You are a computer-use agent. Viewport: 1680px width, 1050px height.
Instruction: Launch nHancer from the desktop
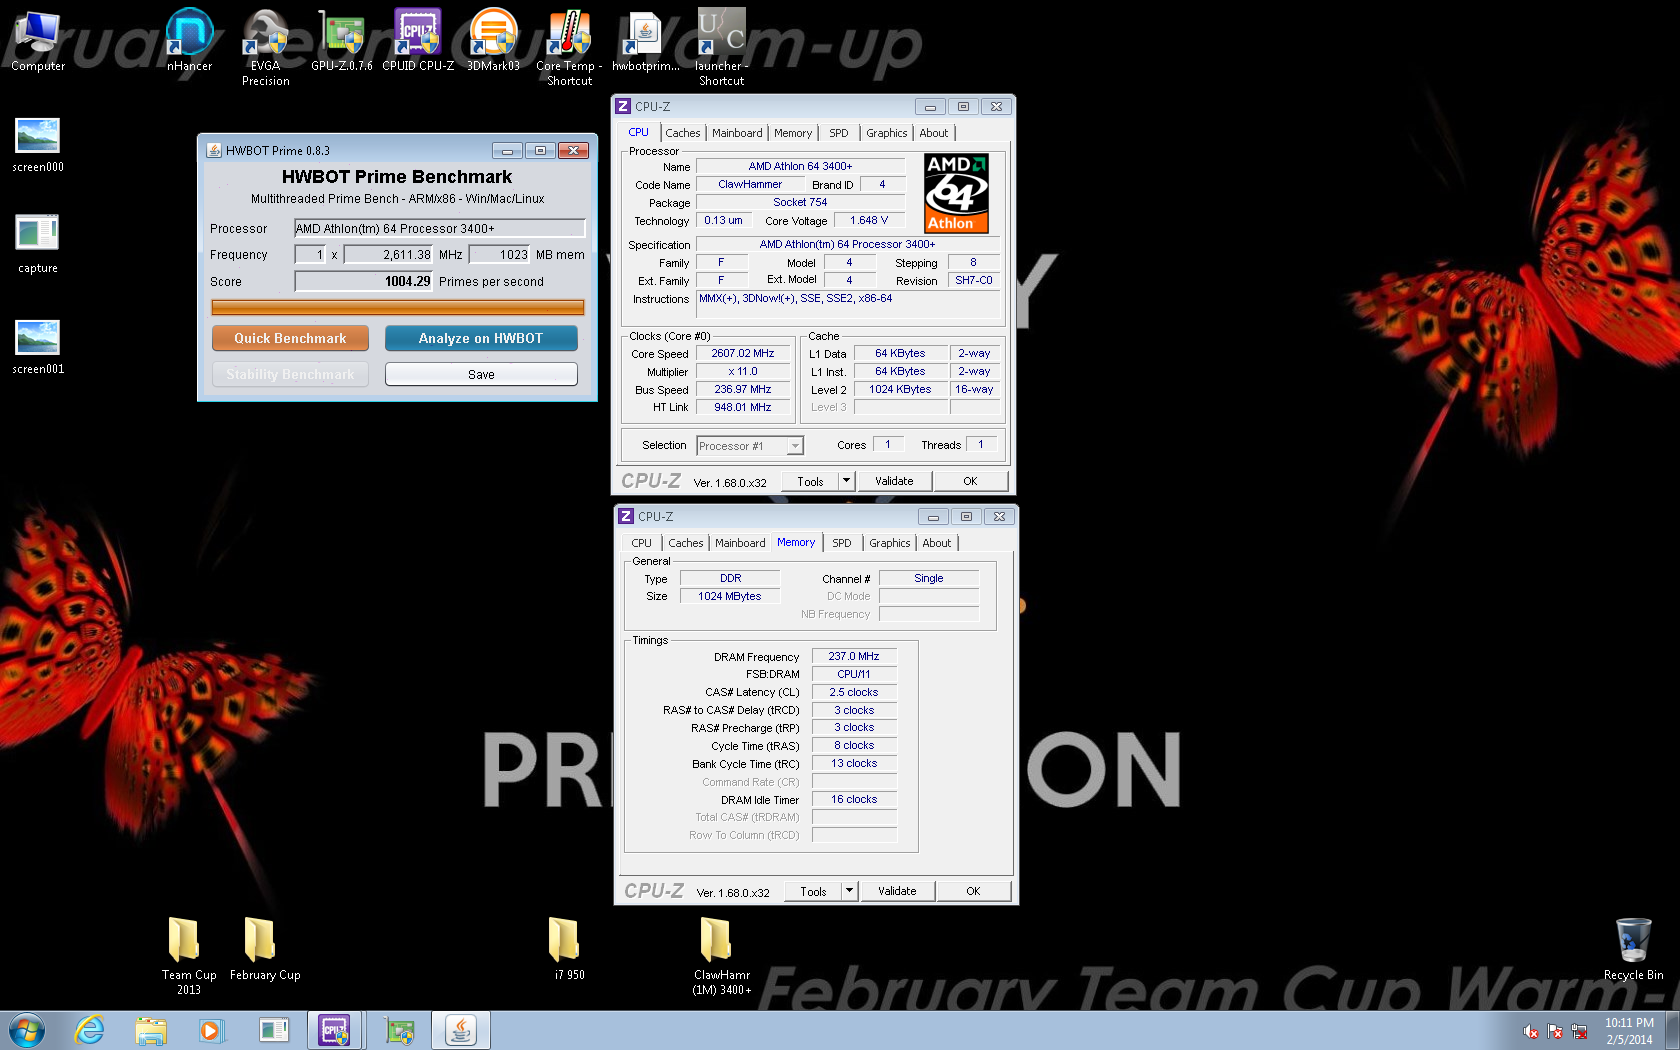coord(189,40)
